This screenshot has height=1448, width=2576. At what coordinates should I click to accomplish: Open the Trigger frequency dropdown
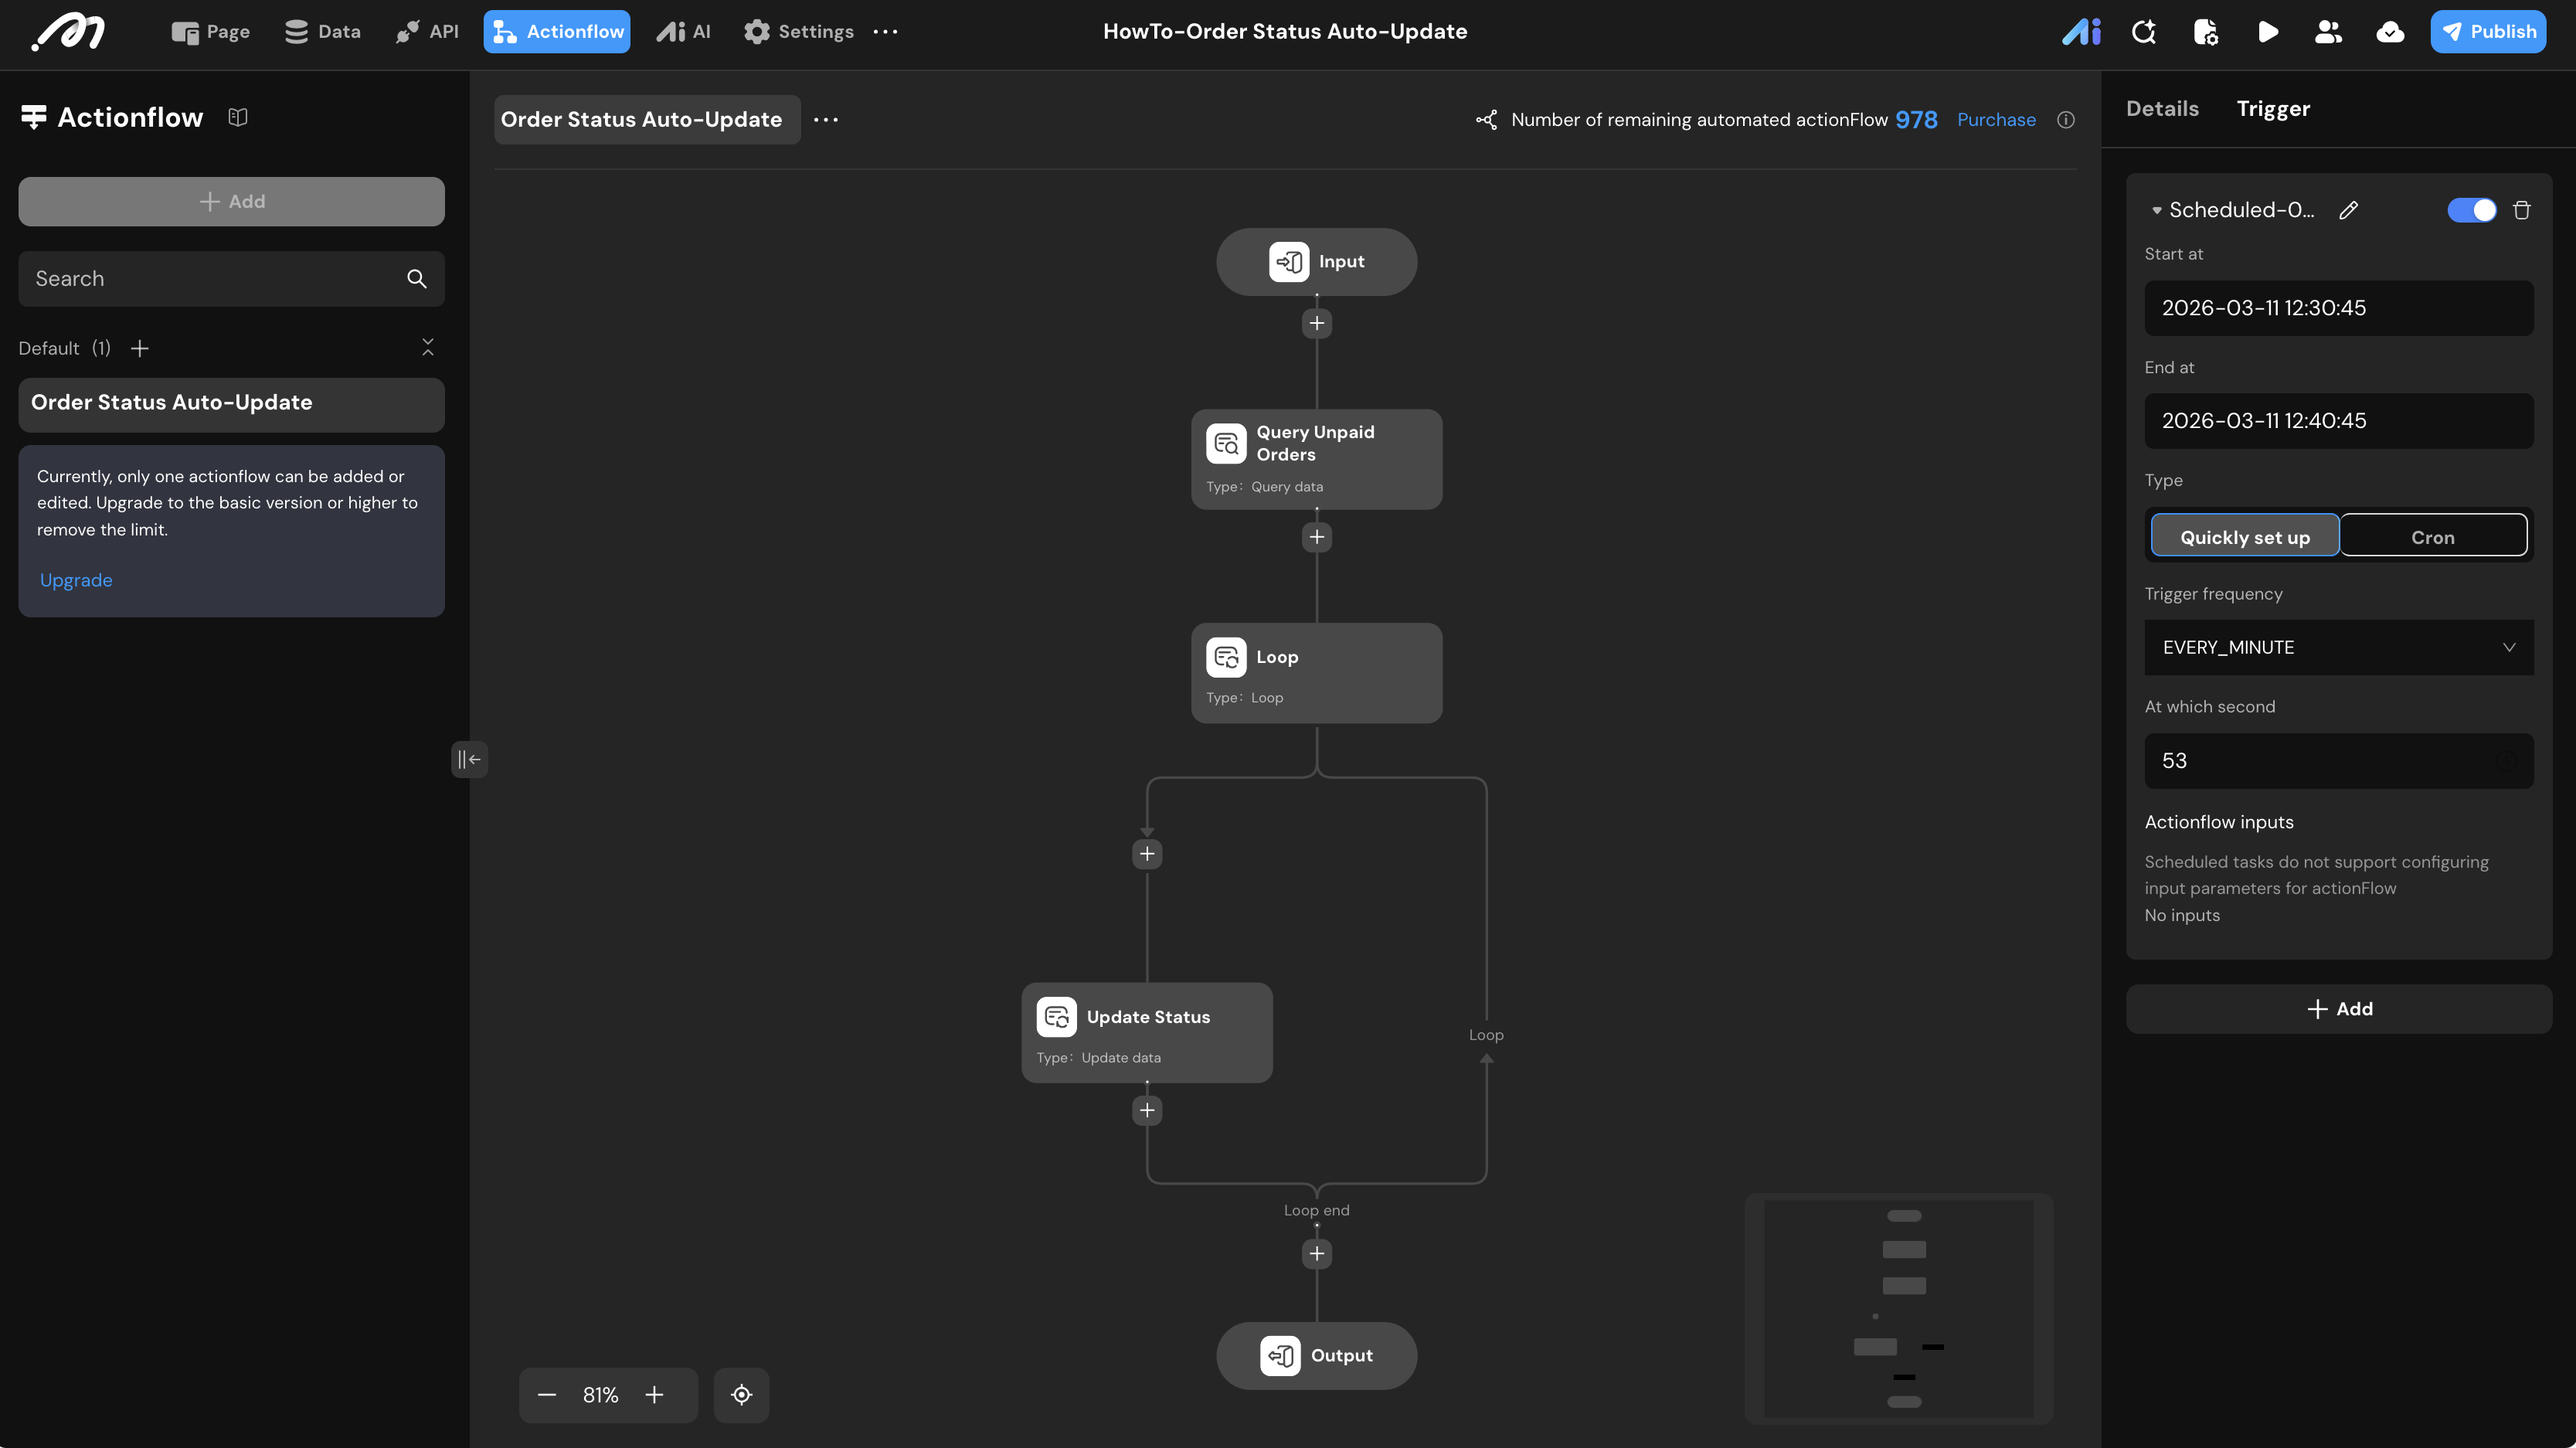click(x=2338, y=648)
